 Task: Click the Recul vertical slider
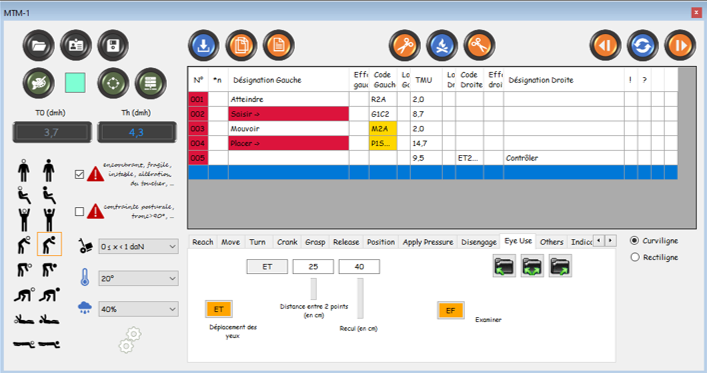click(x=360, y=298)
